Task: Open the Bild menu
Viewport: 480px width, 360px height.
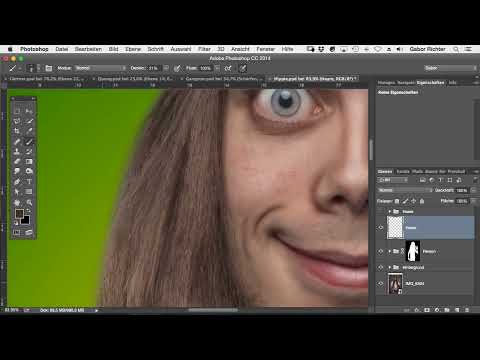Action: click(113, 49)
